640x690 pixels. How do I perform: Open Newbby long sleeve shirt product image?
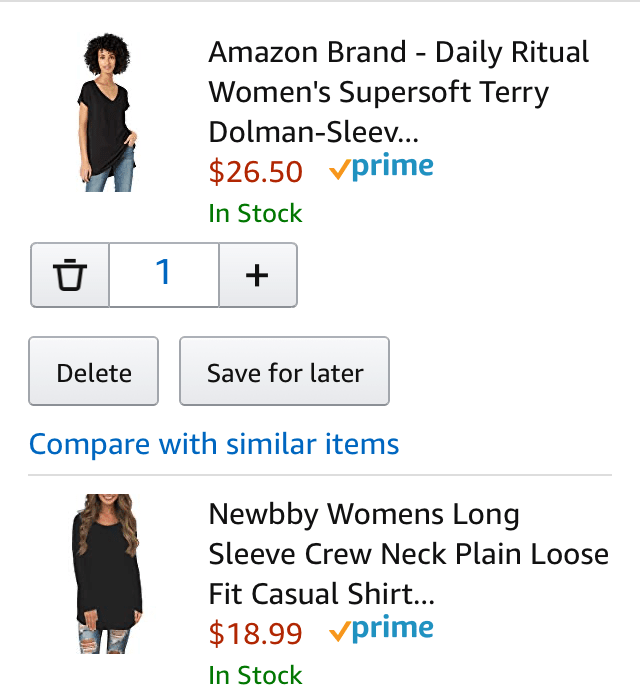[105, 574]
